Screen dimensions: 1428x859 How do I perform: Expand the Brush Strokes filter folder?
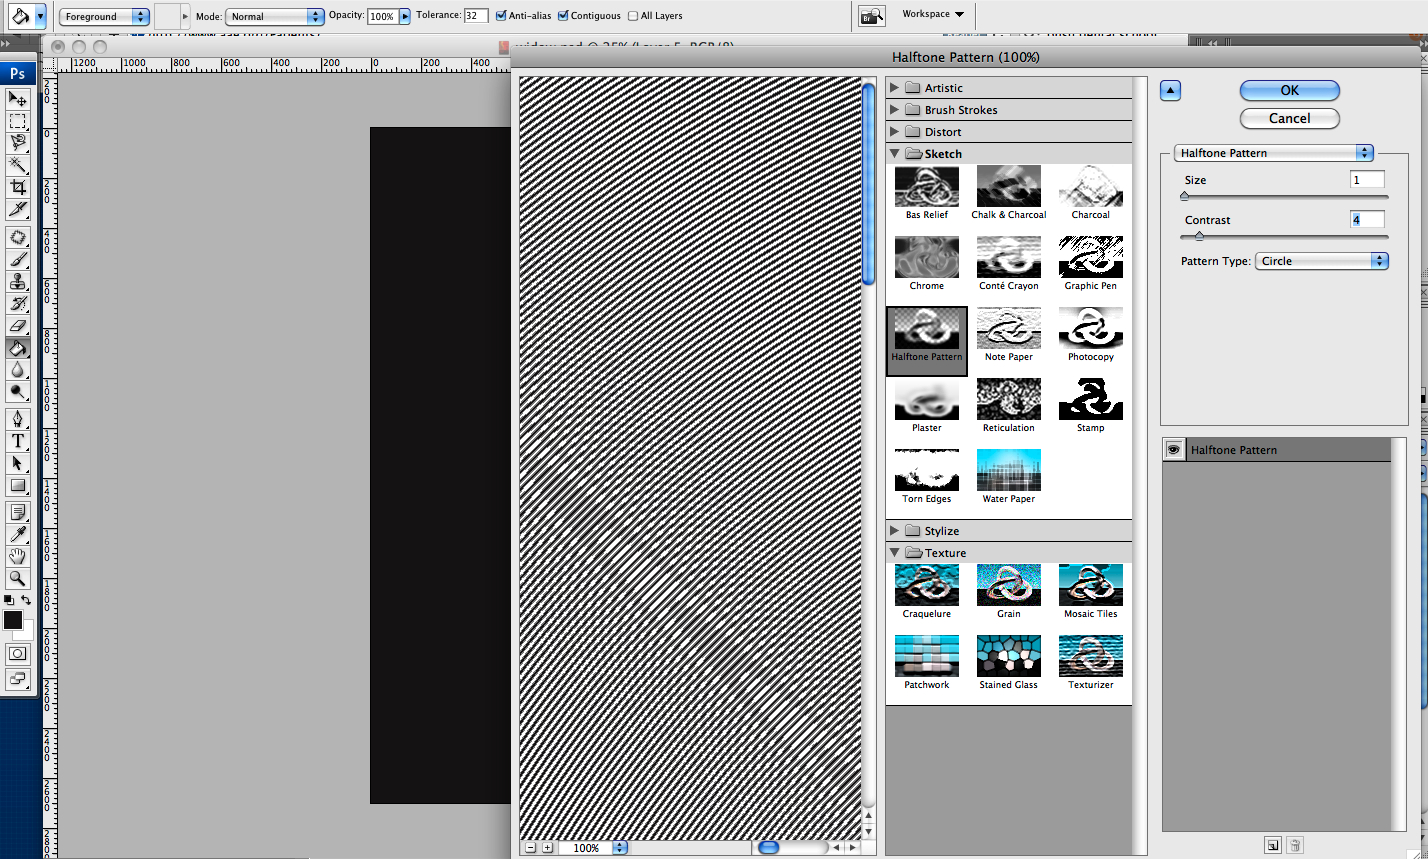895,110
